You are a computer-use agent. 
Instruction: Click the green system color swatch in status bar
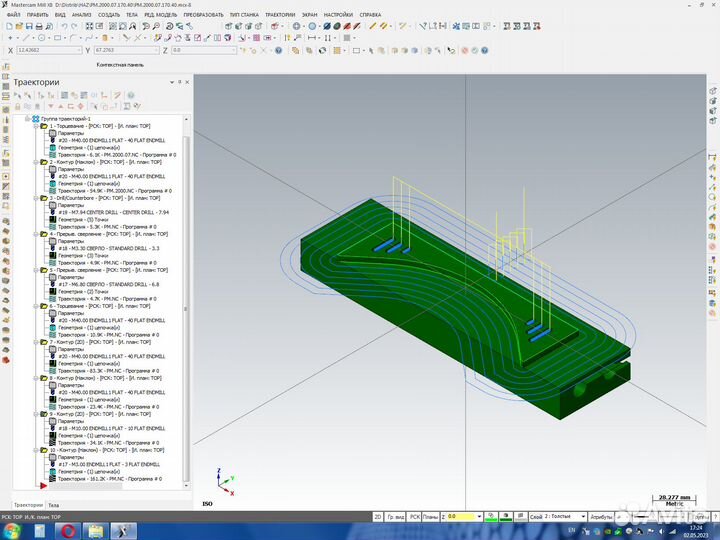491,517
